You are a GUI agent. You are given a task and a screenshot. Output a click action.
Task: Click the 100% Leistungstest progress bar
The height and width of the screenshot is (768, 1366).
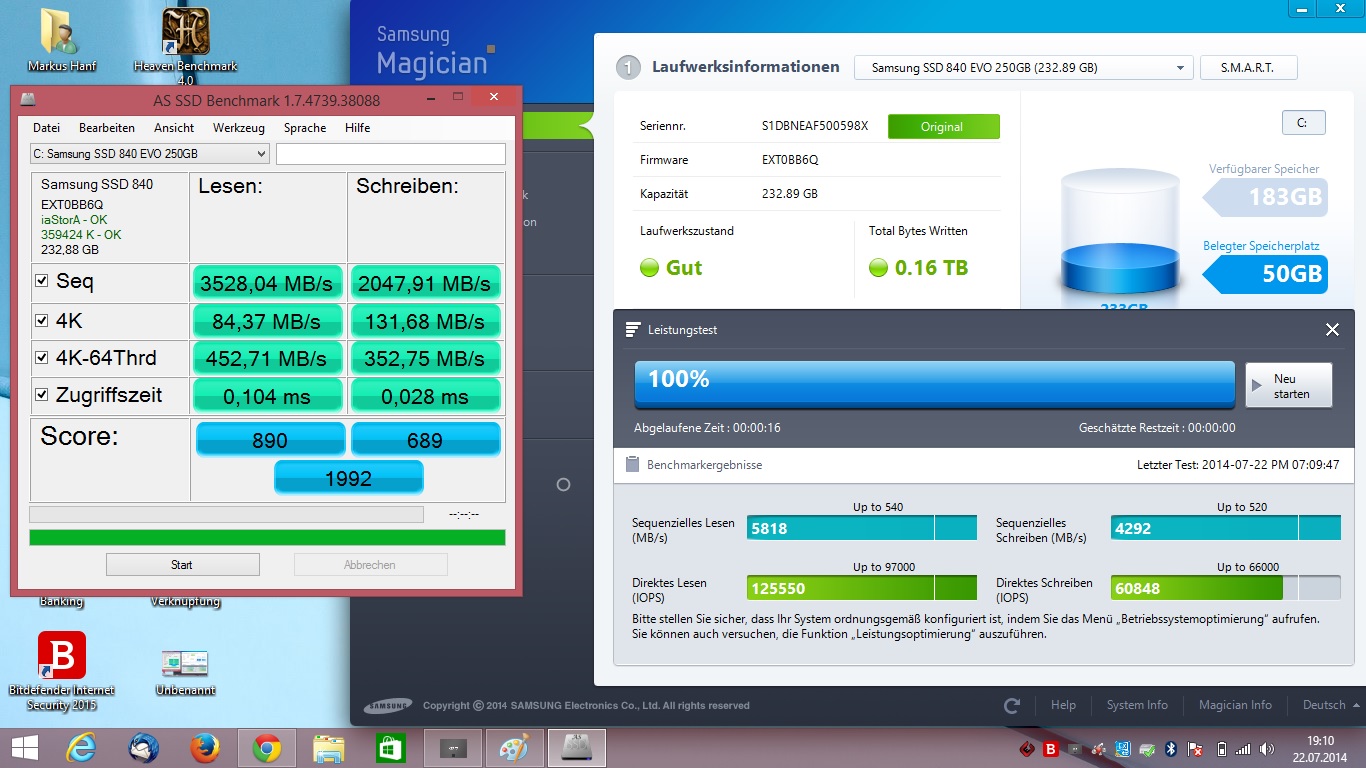coord(935,383)
